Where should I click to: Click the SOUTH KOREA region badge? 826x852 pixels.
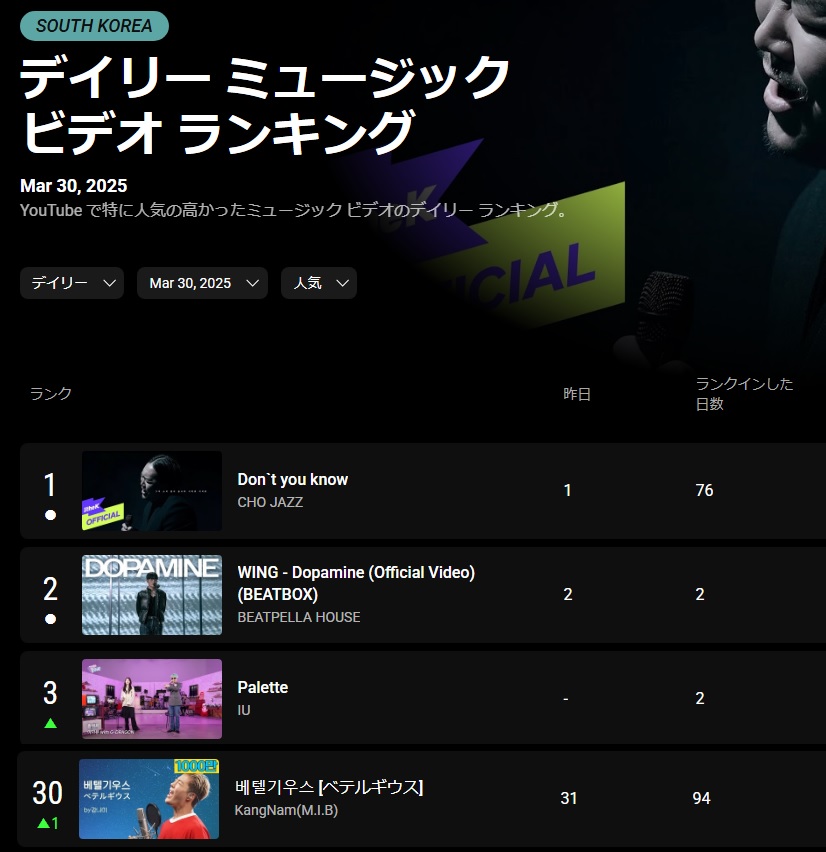coord(95,26)
